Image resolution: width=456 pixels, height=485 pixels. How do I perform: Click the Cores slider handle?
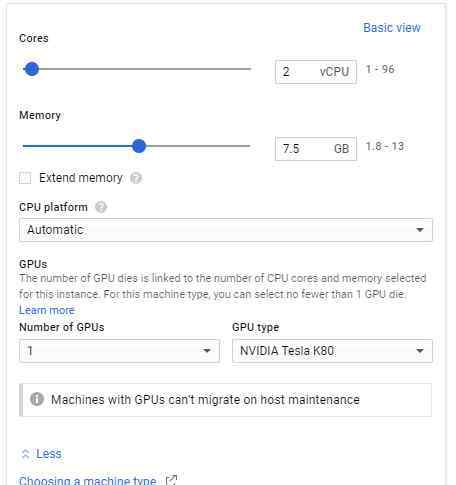tap(32, 69)
